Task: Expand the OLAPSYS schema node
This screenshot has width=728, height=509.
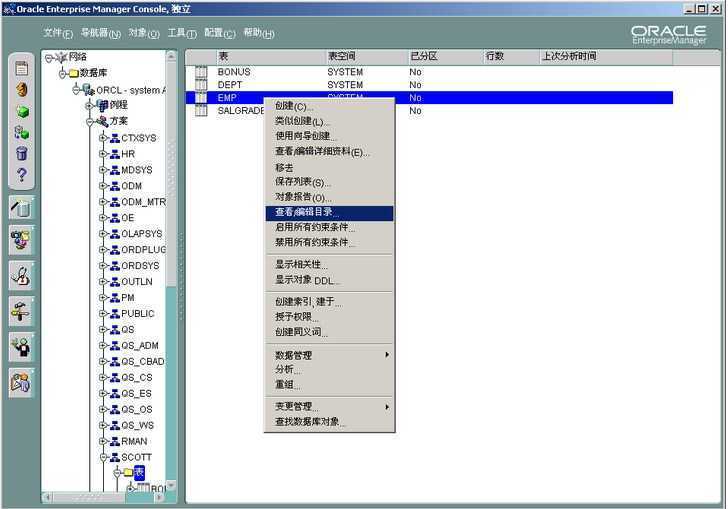Action: (x=104, y=234)
